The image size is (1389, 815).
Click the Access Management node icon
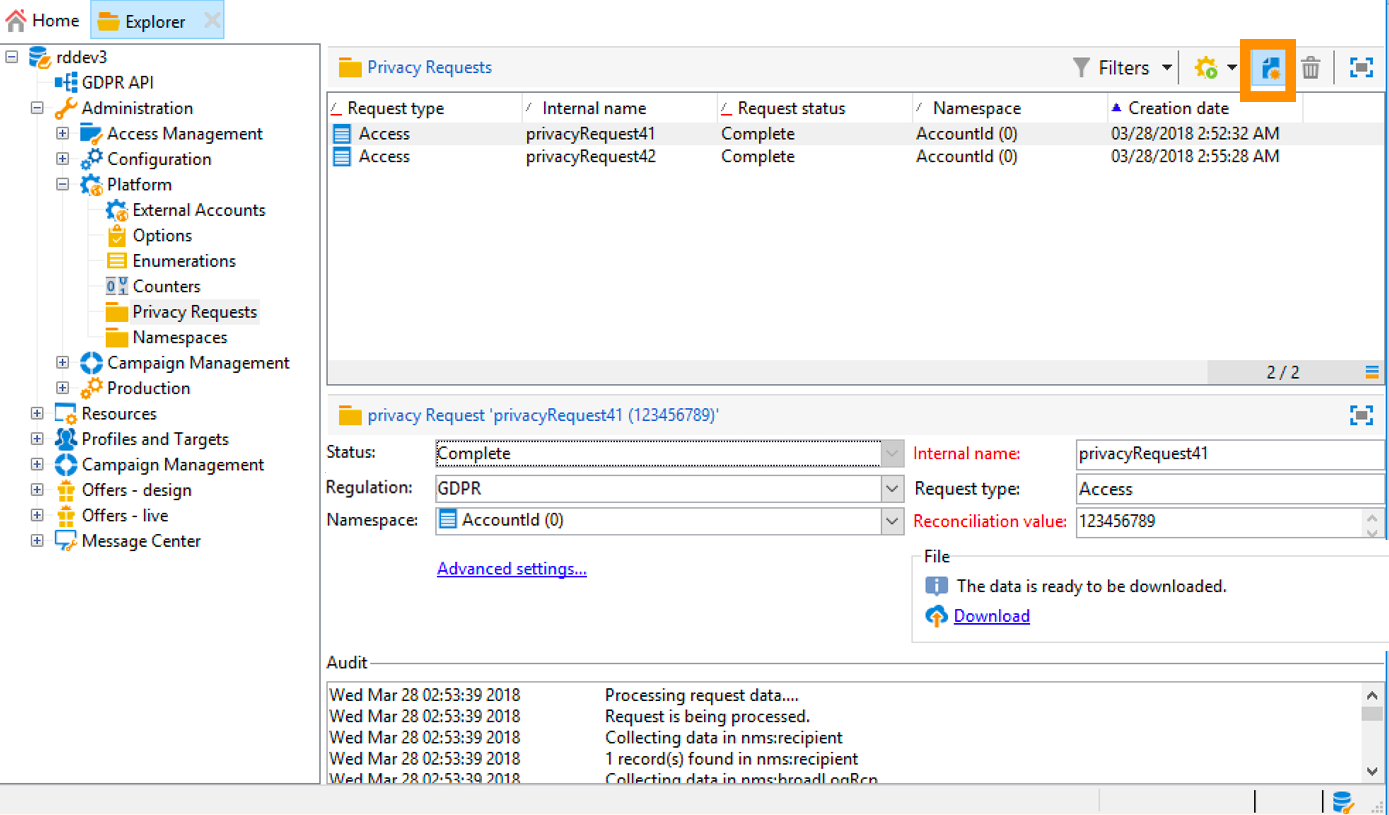(91, 134)
